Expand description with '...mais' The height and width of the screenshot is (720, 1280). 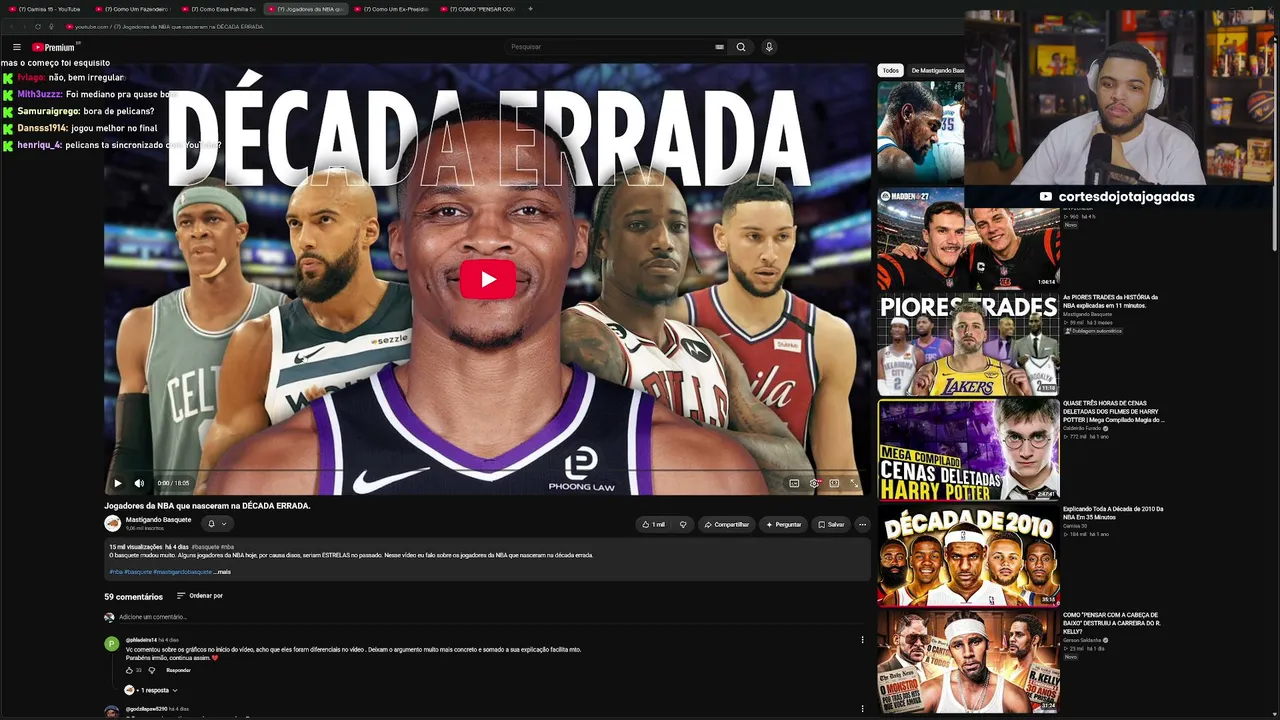click(x=223, y=572)
